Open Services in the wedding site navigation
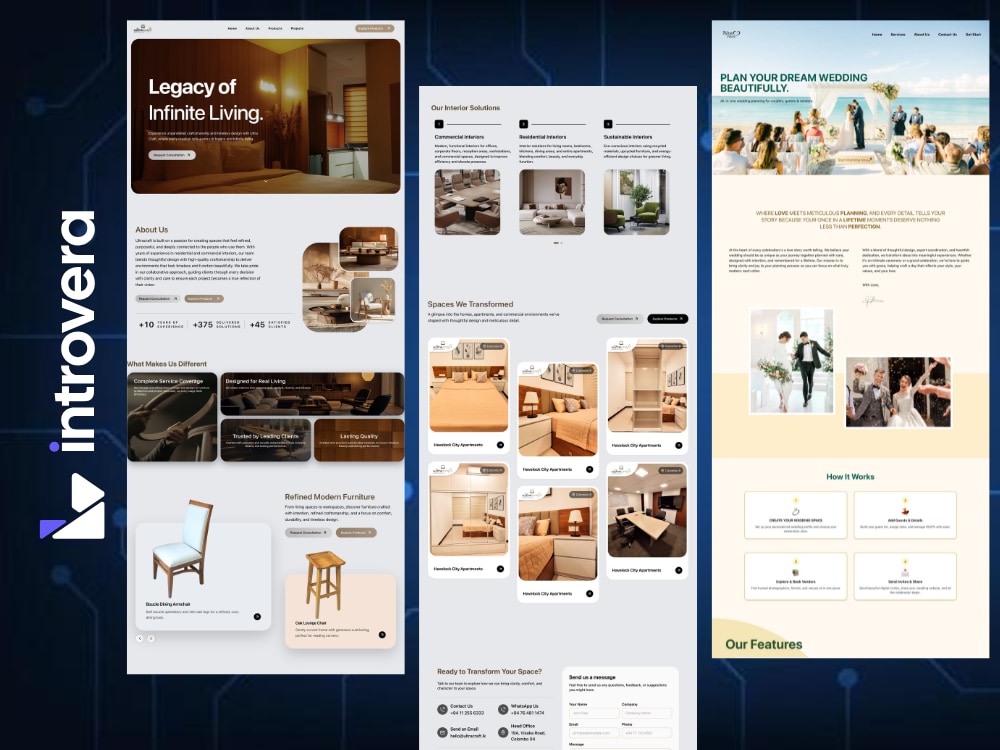Viewport: 1000px width, 750px height. pyautogui.click(x=898, y=34)
